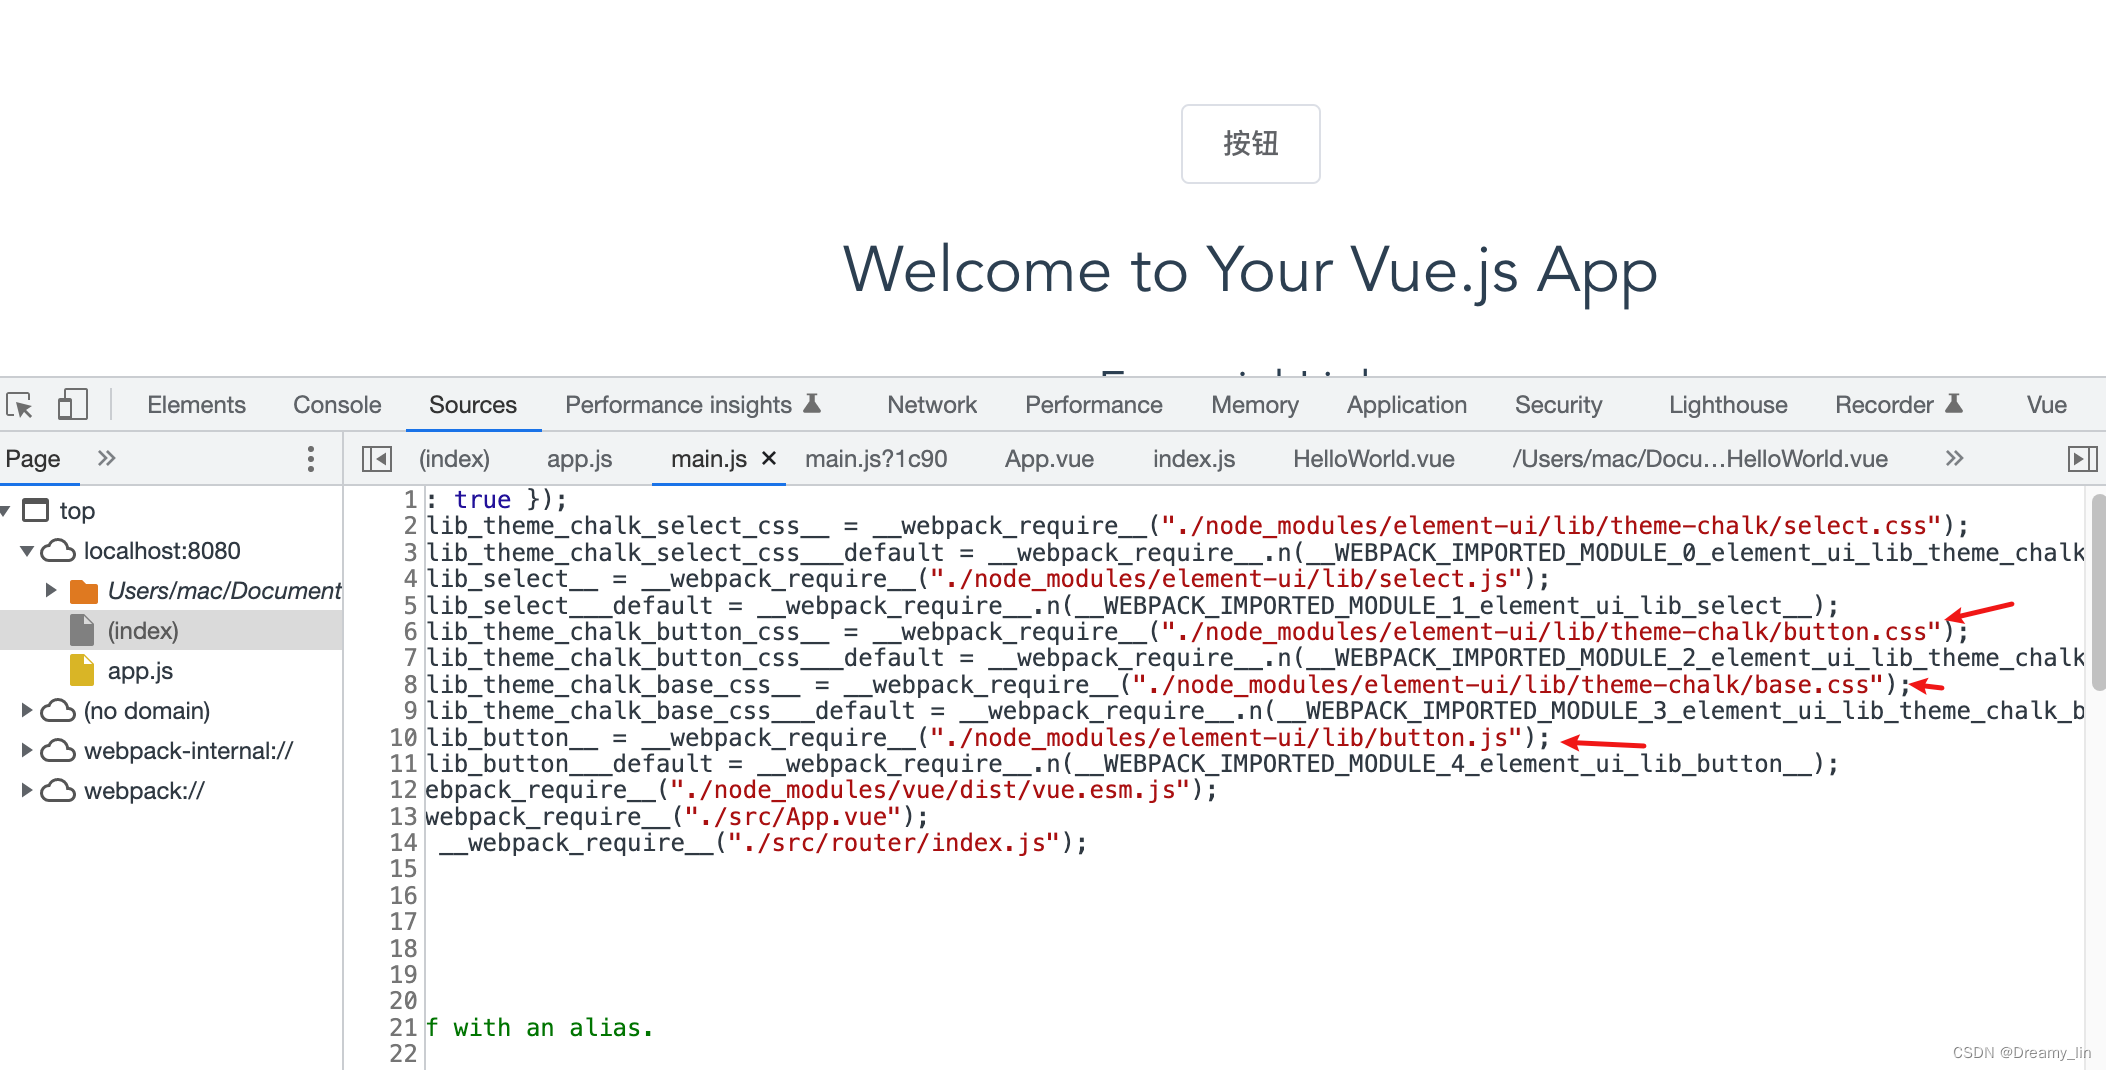The image size is (2106, 1070).
Task: Expand the (no domain) tree node
Action: pos(27,711)
